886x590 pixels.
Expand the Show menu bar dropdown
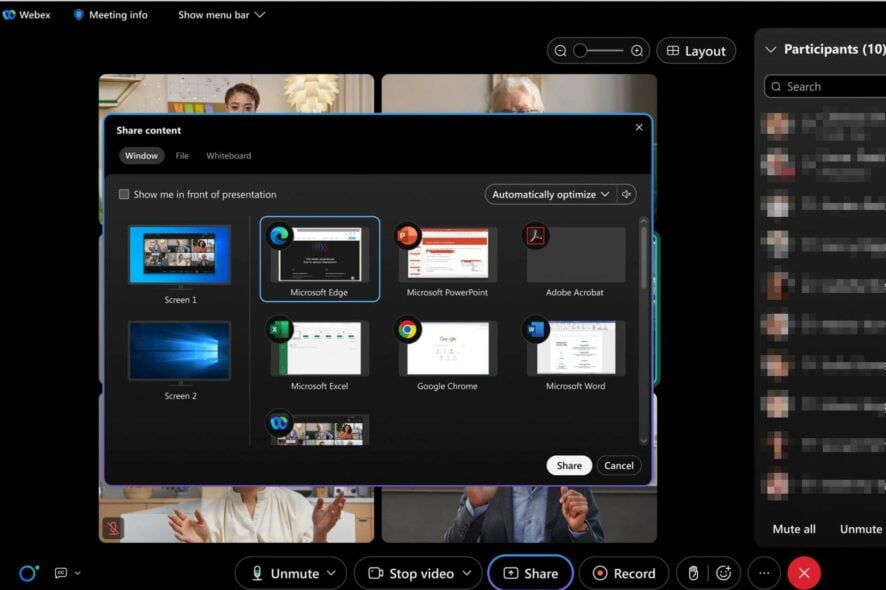pyautogui.click(x=221, y=15)
